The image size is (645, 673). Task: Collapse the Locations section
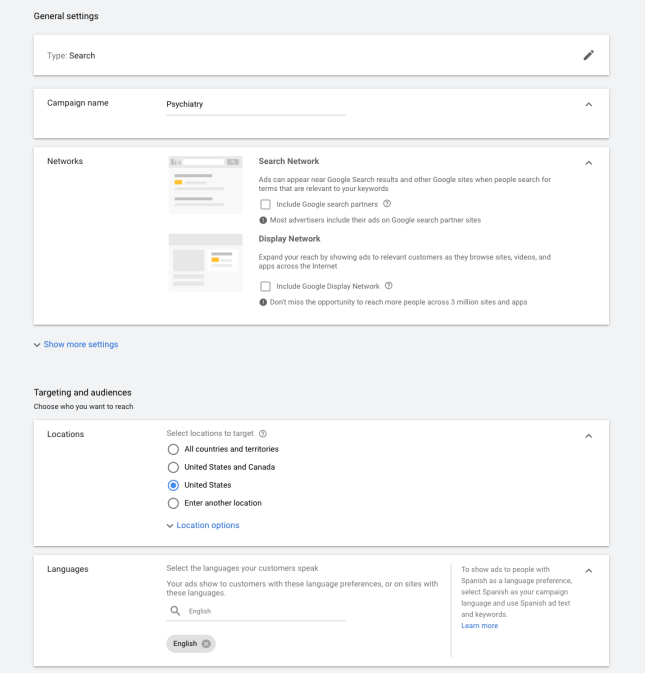(x=589, y=436)
